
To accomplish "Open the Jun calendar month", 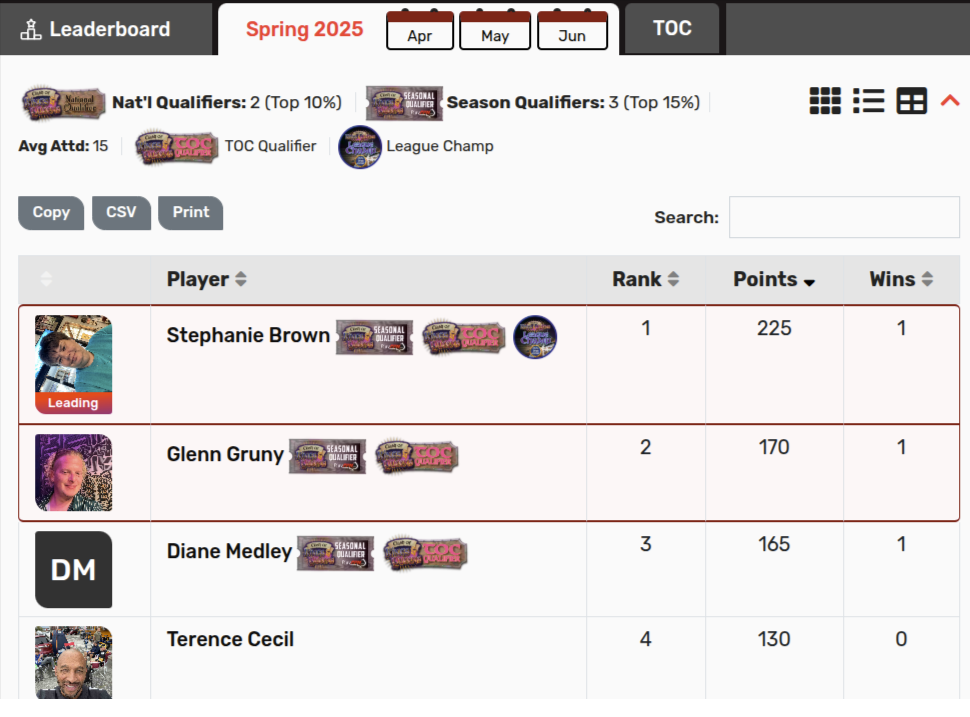I will (572, 31).
